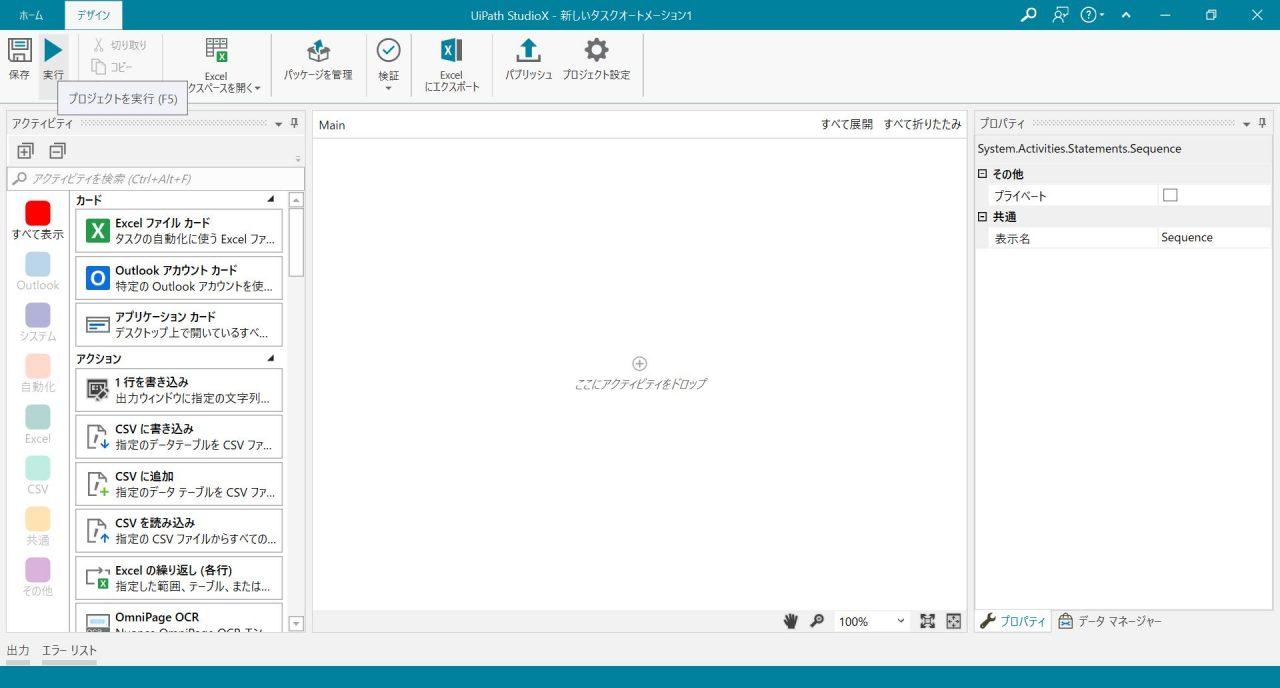The height and width of the screenshot is (688, 1280).
Task: Select the すべて表示 red filter
Action: [38, 221]
